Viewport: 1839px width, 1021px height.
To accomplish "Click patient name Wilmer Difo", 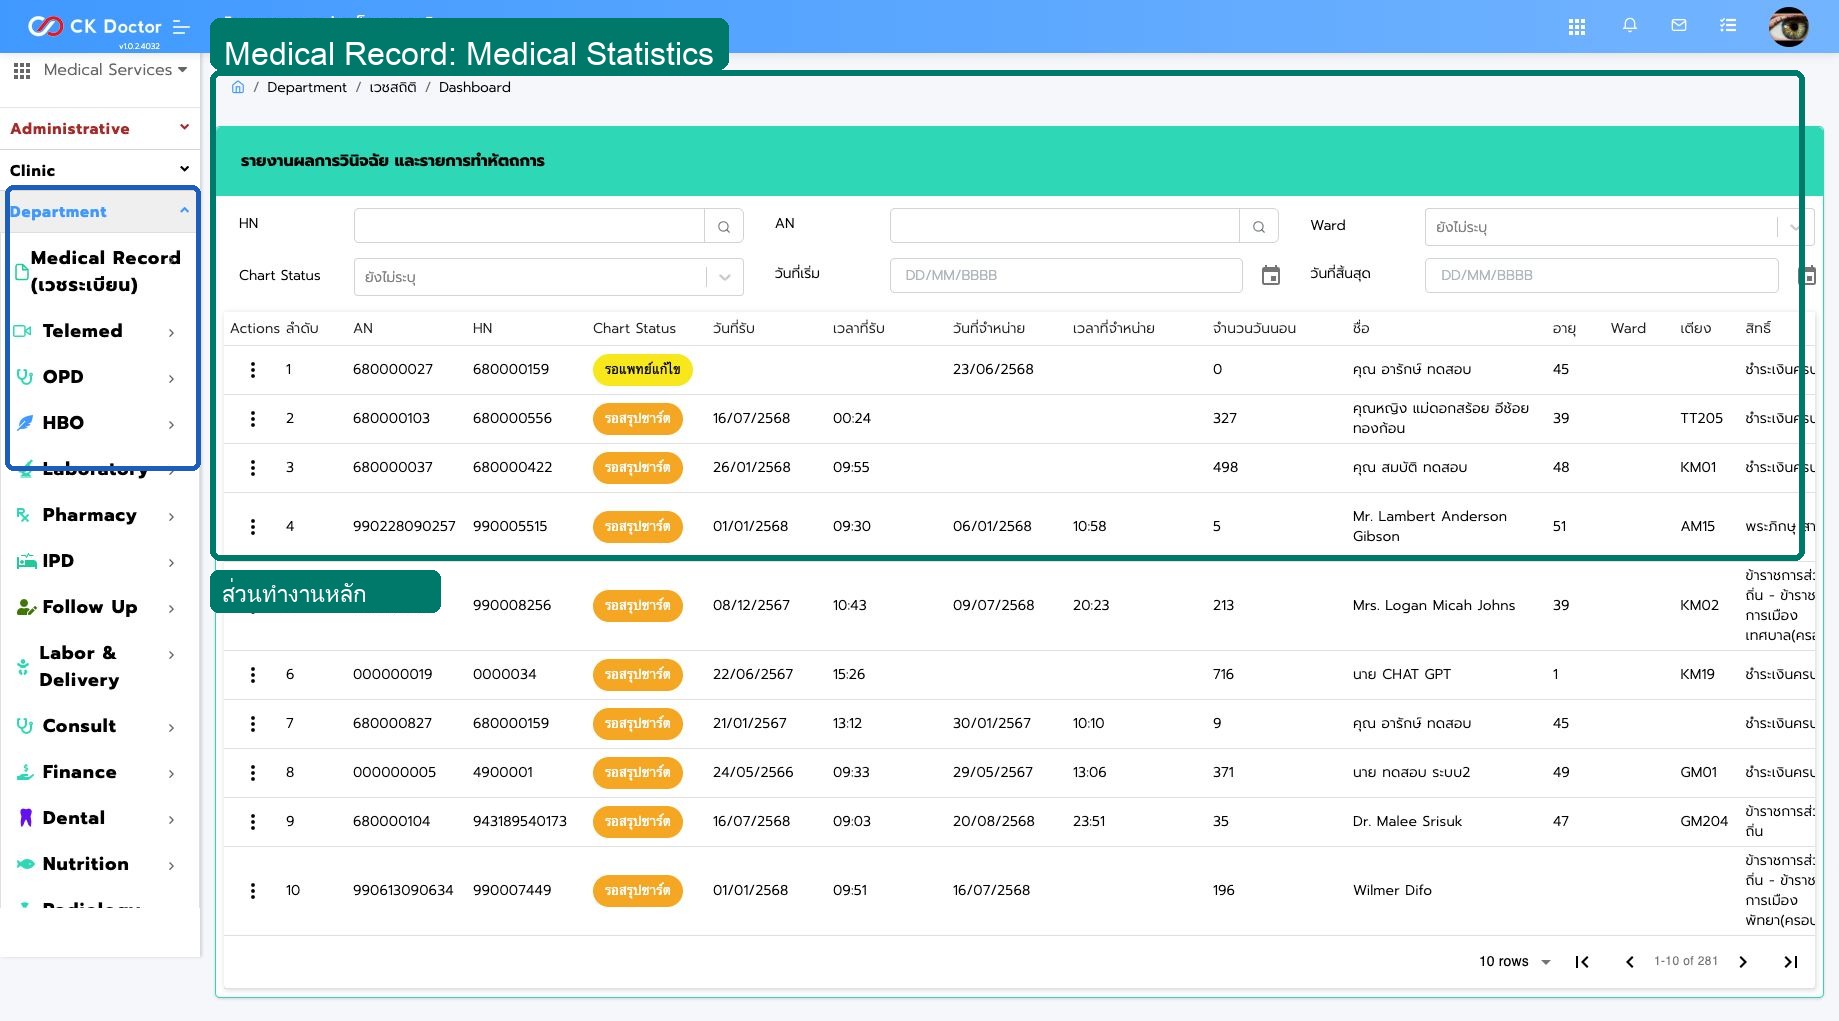I will [1392, 891].
